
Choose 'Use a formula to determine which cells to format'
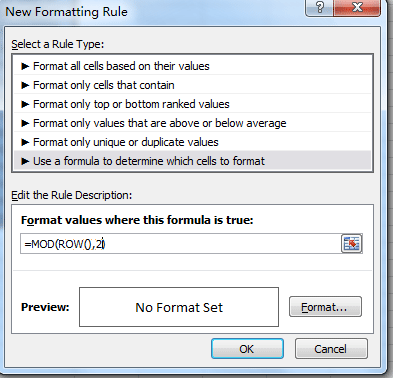[x=192, y=161]
